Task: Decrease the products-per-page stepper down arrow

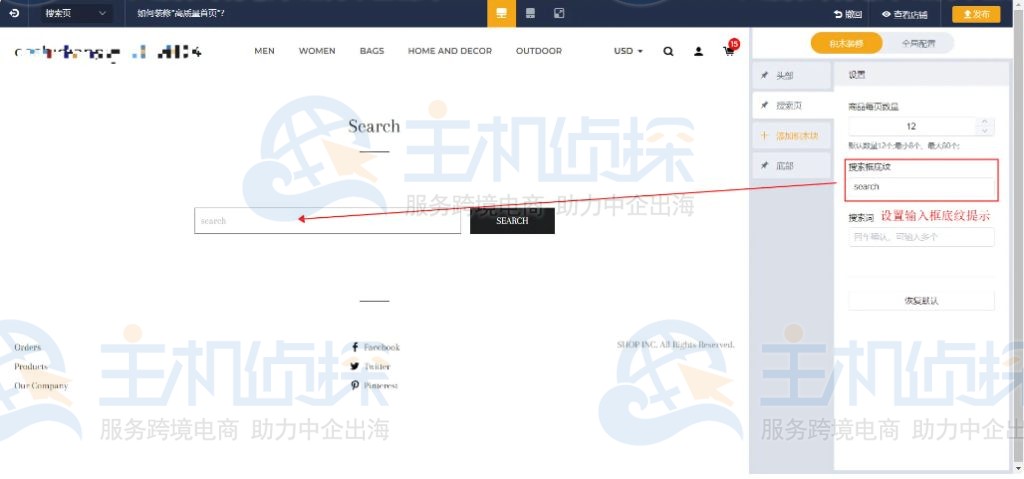Action: (x=985, y=131)
